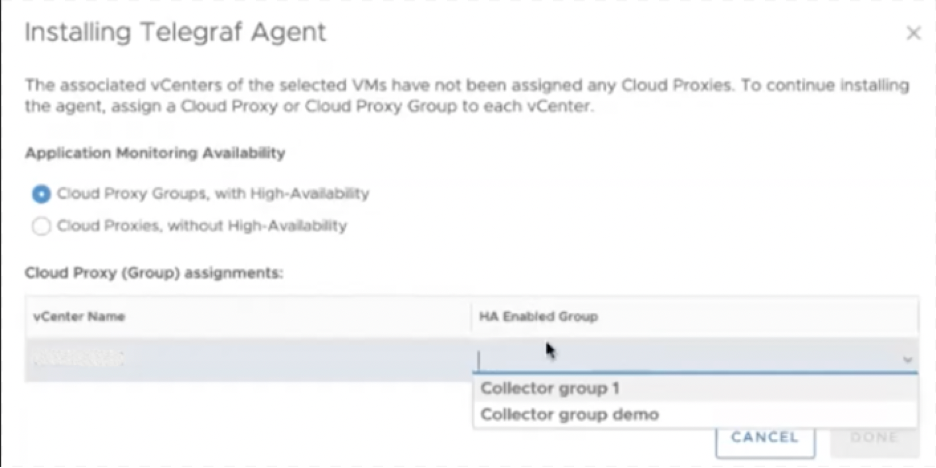Screen dimensions: 936x468
Task: Click the "Cloud Proxy Groups, with High-Availability" label text
Action: 213,194
